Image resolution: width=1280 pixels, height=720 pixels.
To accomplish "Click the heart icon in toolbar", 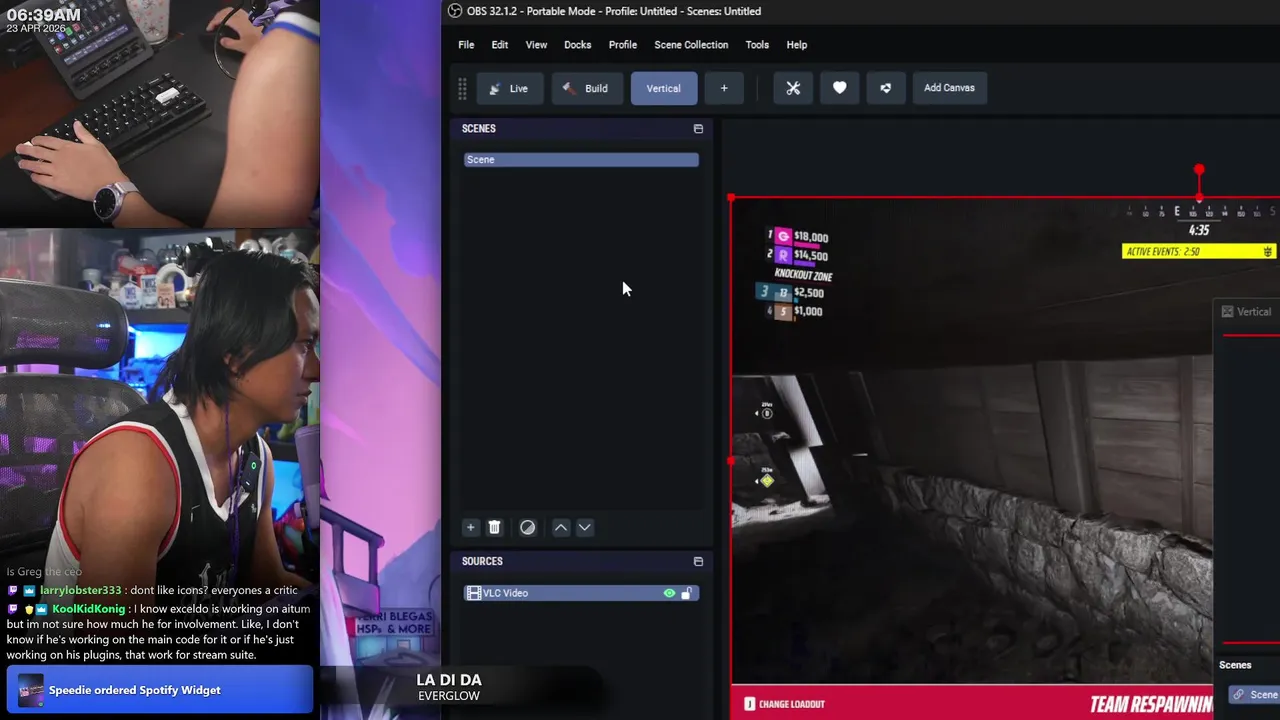I will (x=839, y=88).
